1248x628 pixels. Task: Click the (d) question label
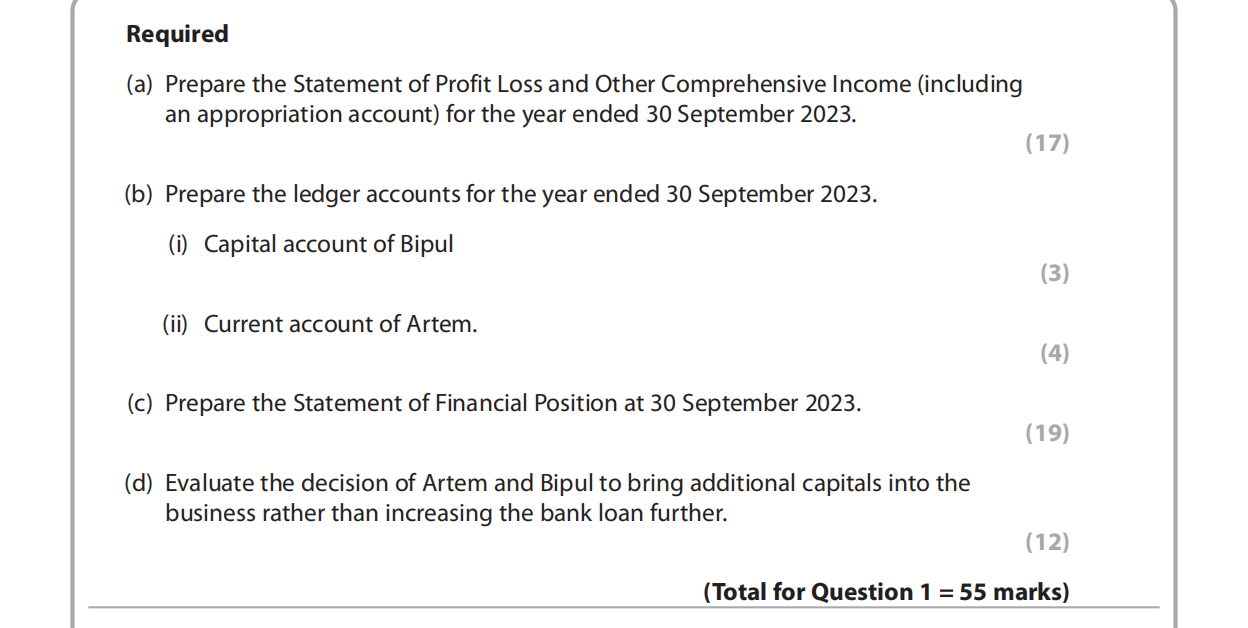point(139,484)
